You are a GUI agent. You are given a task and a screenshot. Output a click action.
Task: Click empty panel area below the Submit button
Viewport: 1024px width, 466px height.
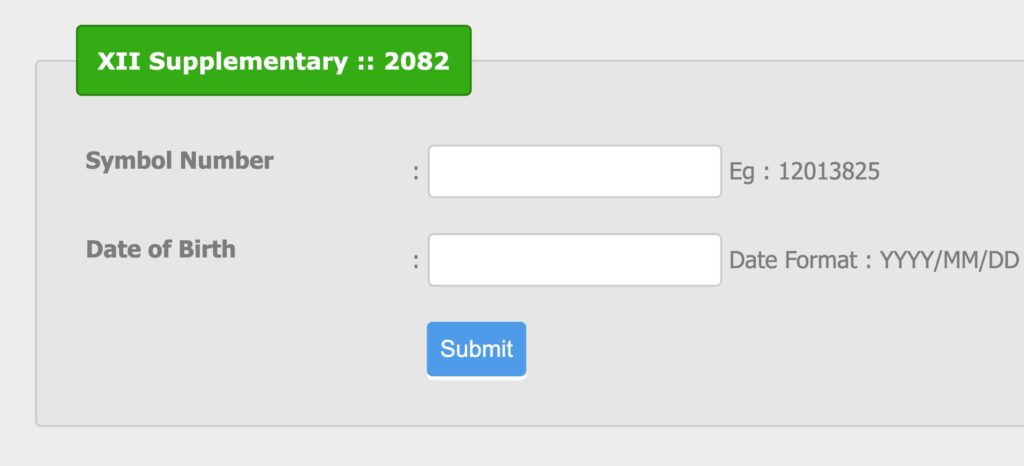(x=476, y=403)
